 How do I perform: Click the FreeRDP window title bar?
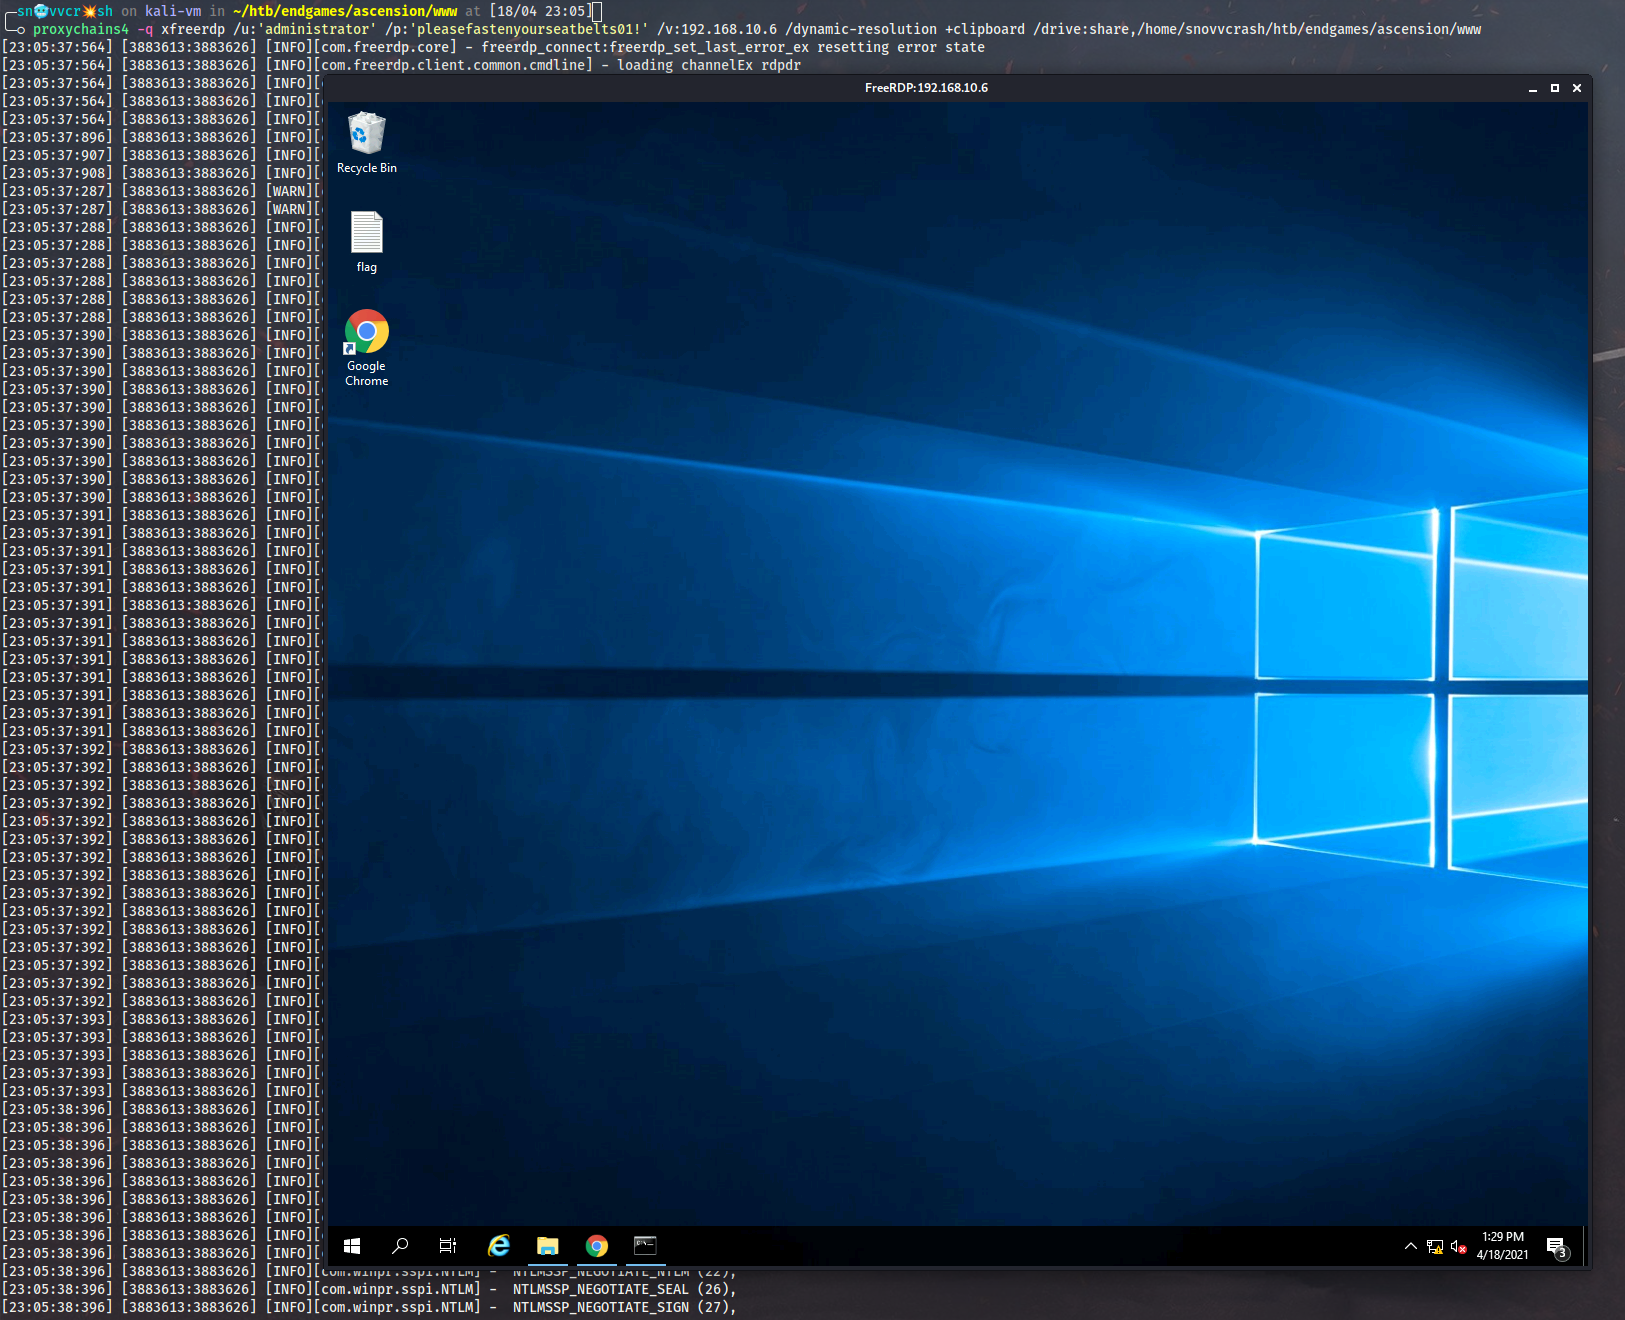point(926,88)
